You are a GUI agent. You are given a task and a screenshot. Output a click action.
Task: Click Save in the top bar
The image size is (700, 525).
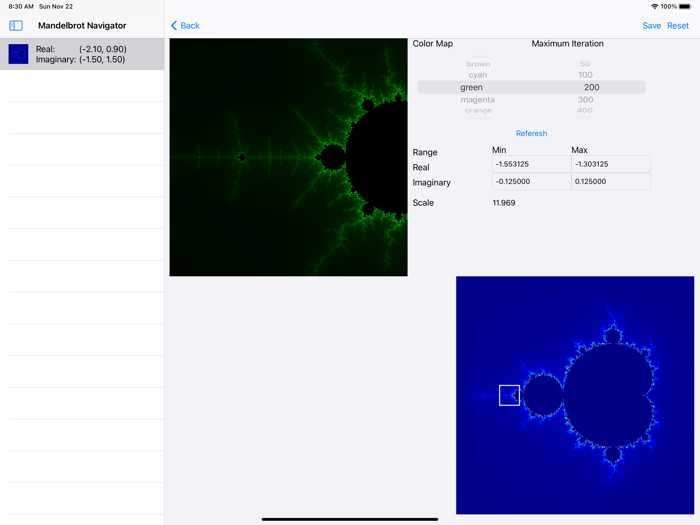click(651, 25)
